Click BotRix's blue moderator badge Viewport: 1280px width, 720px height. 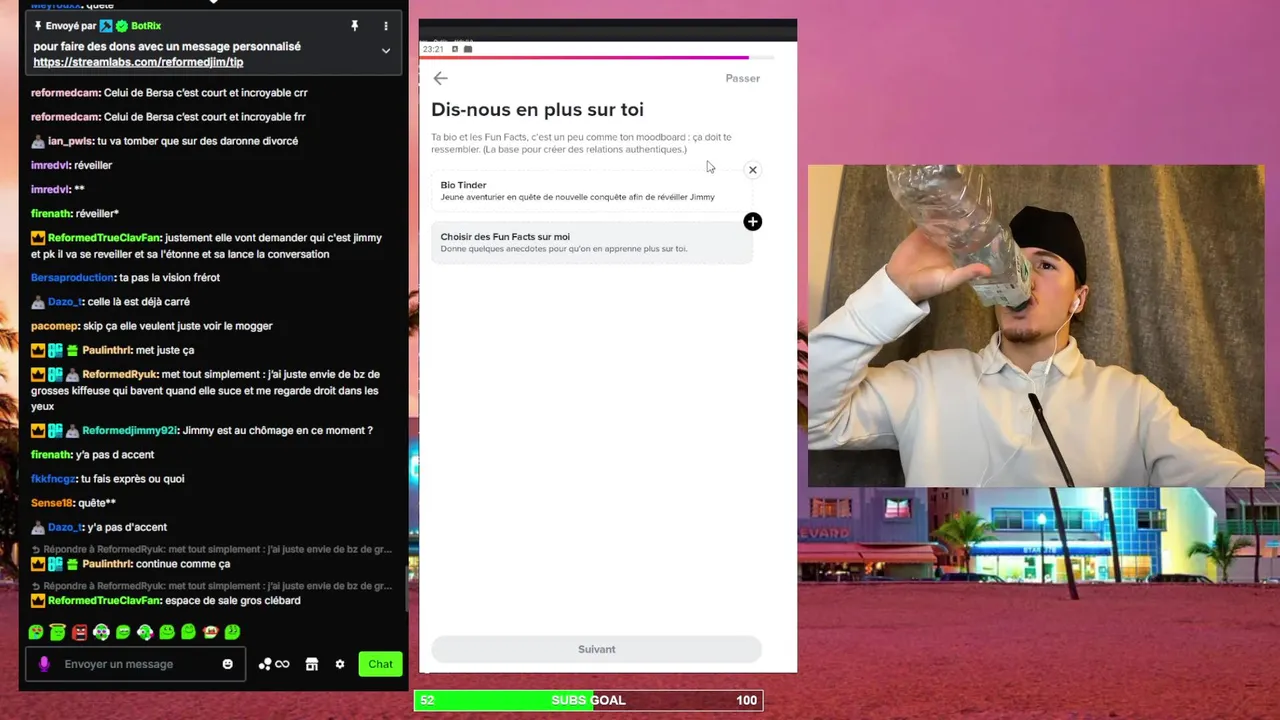(x=106, y=26)
